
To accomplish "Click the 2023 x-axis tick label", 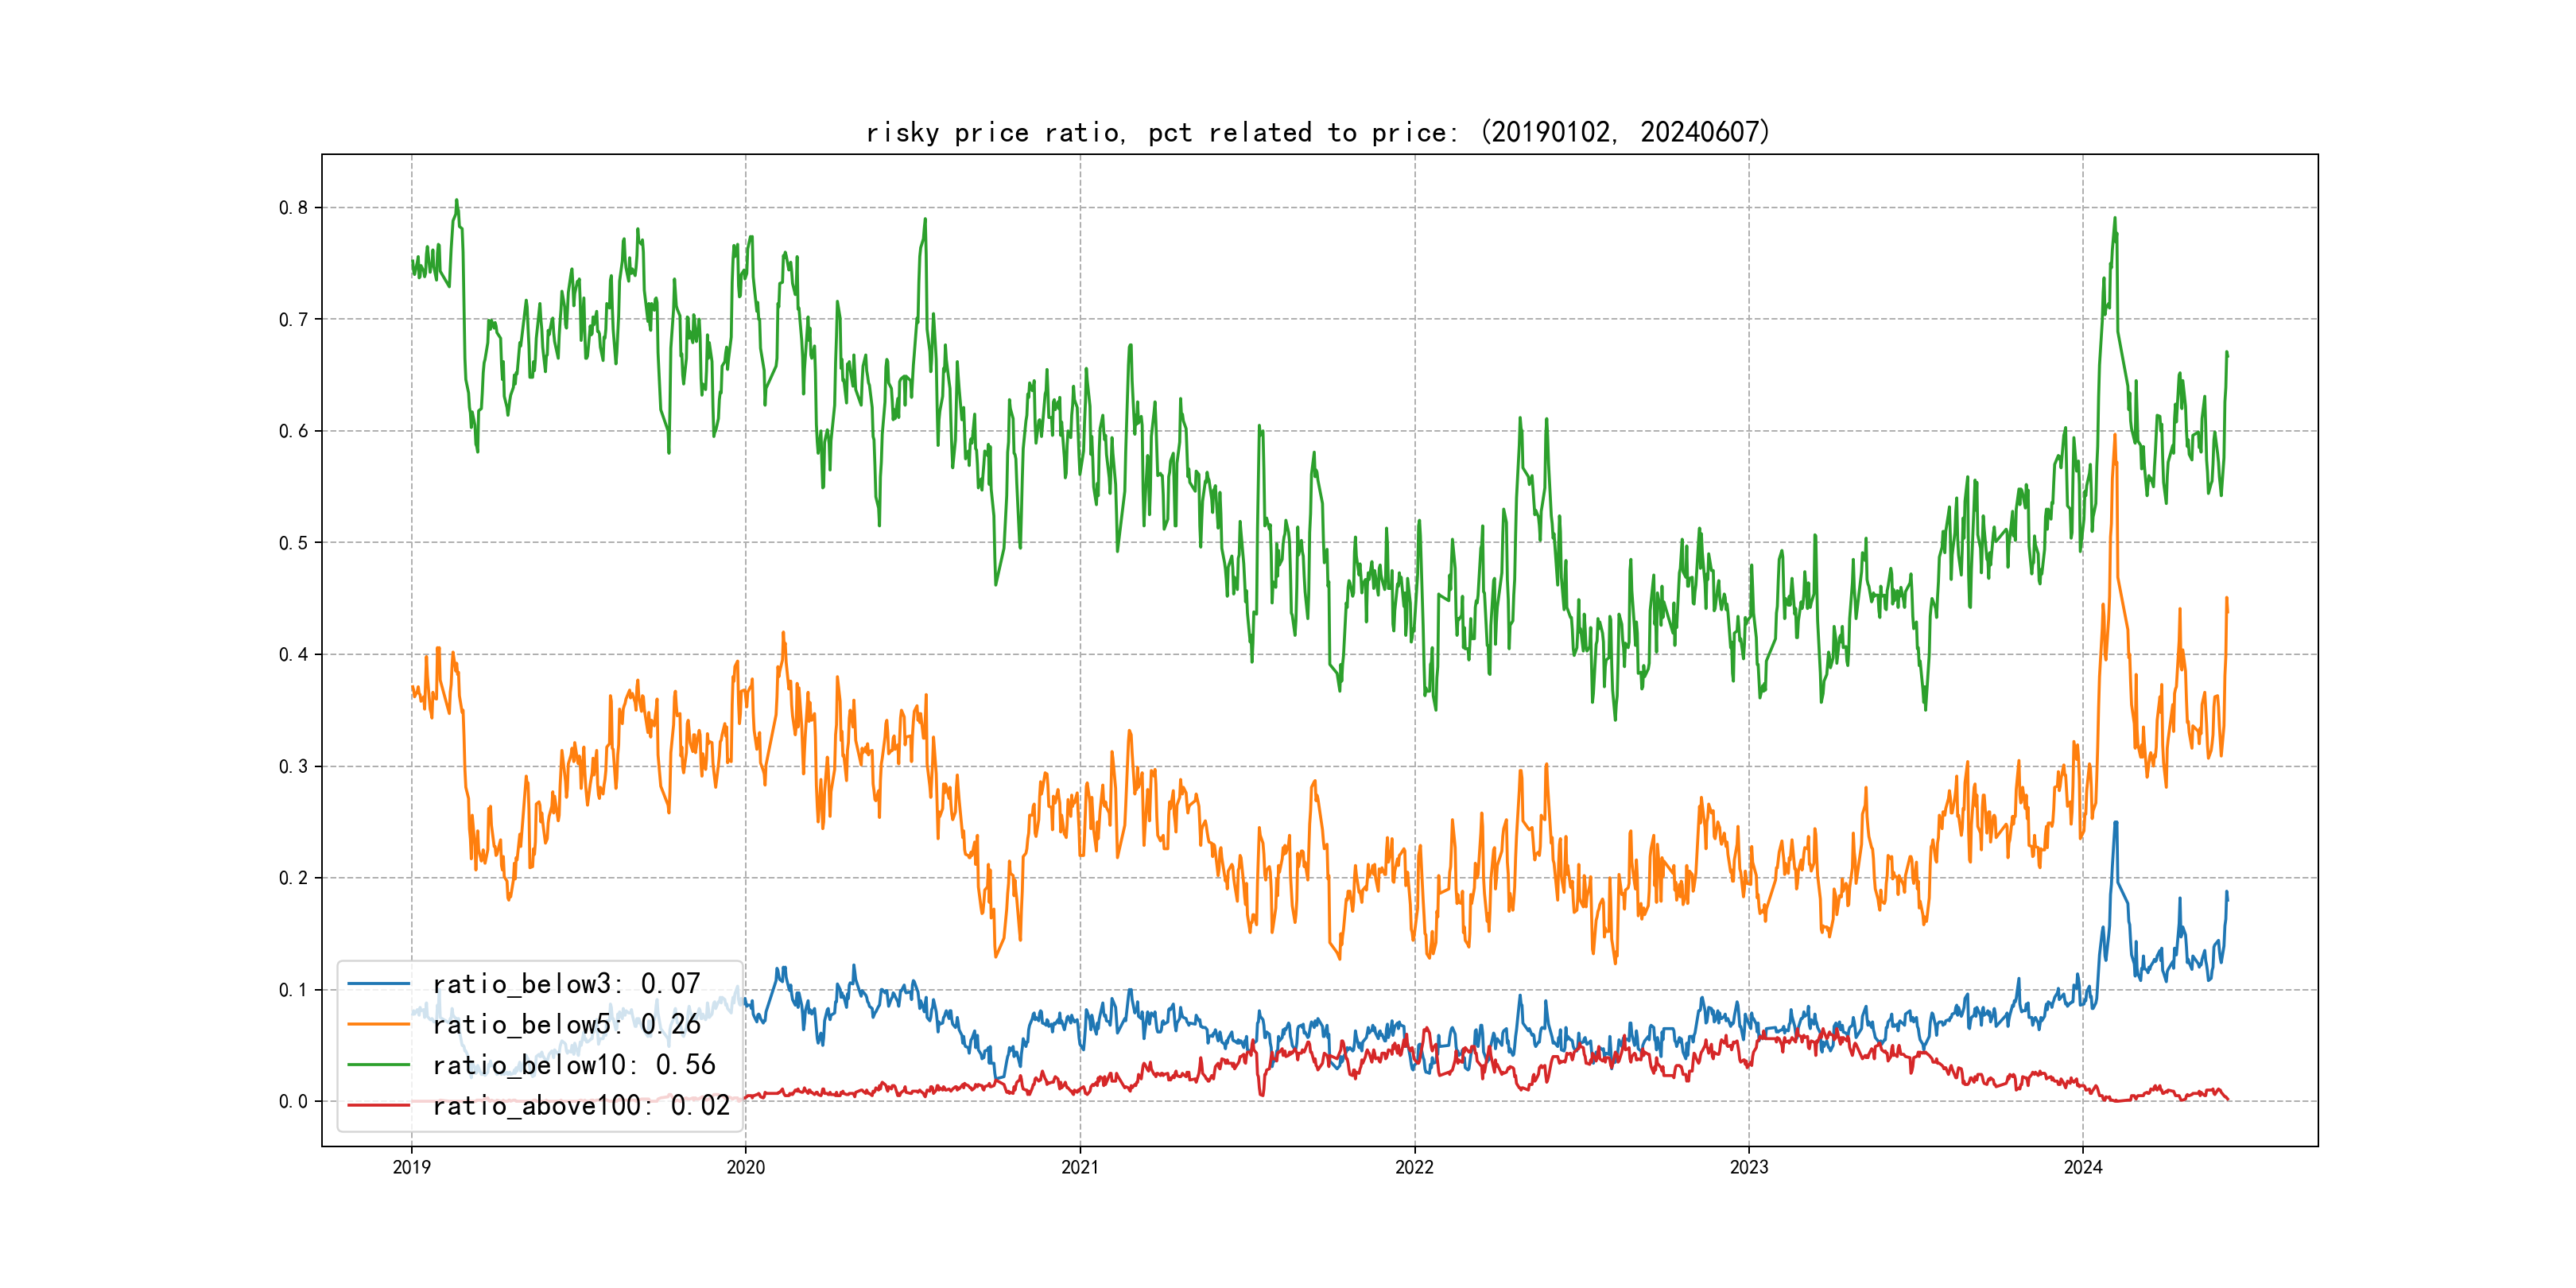I will click(x=1749, y=1167).
